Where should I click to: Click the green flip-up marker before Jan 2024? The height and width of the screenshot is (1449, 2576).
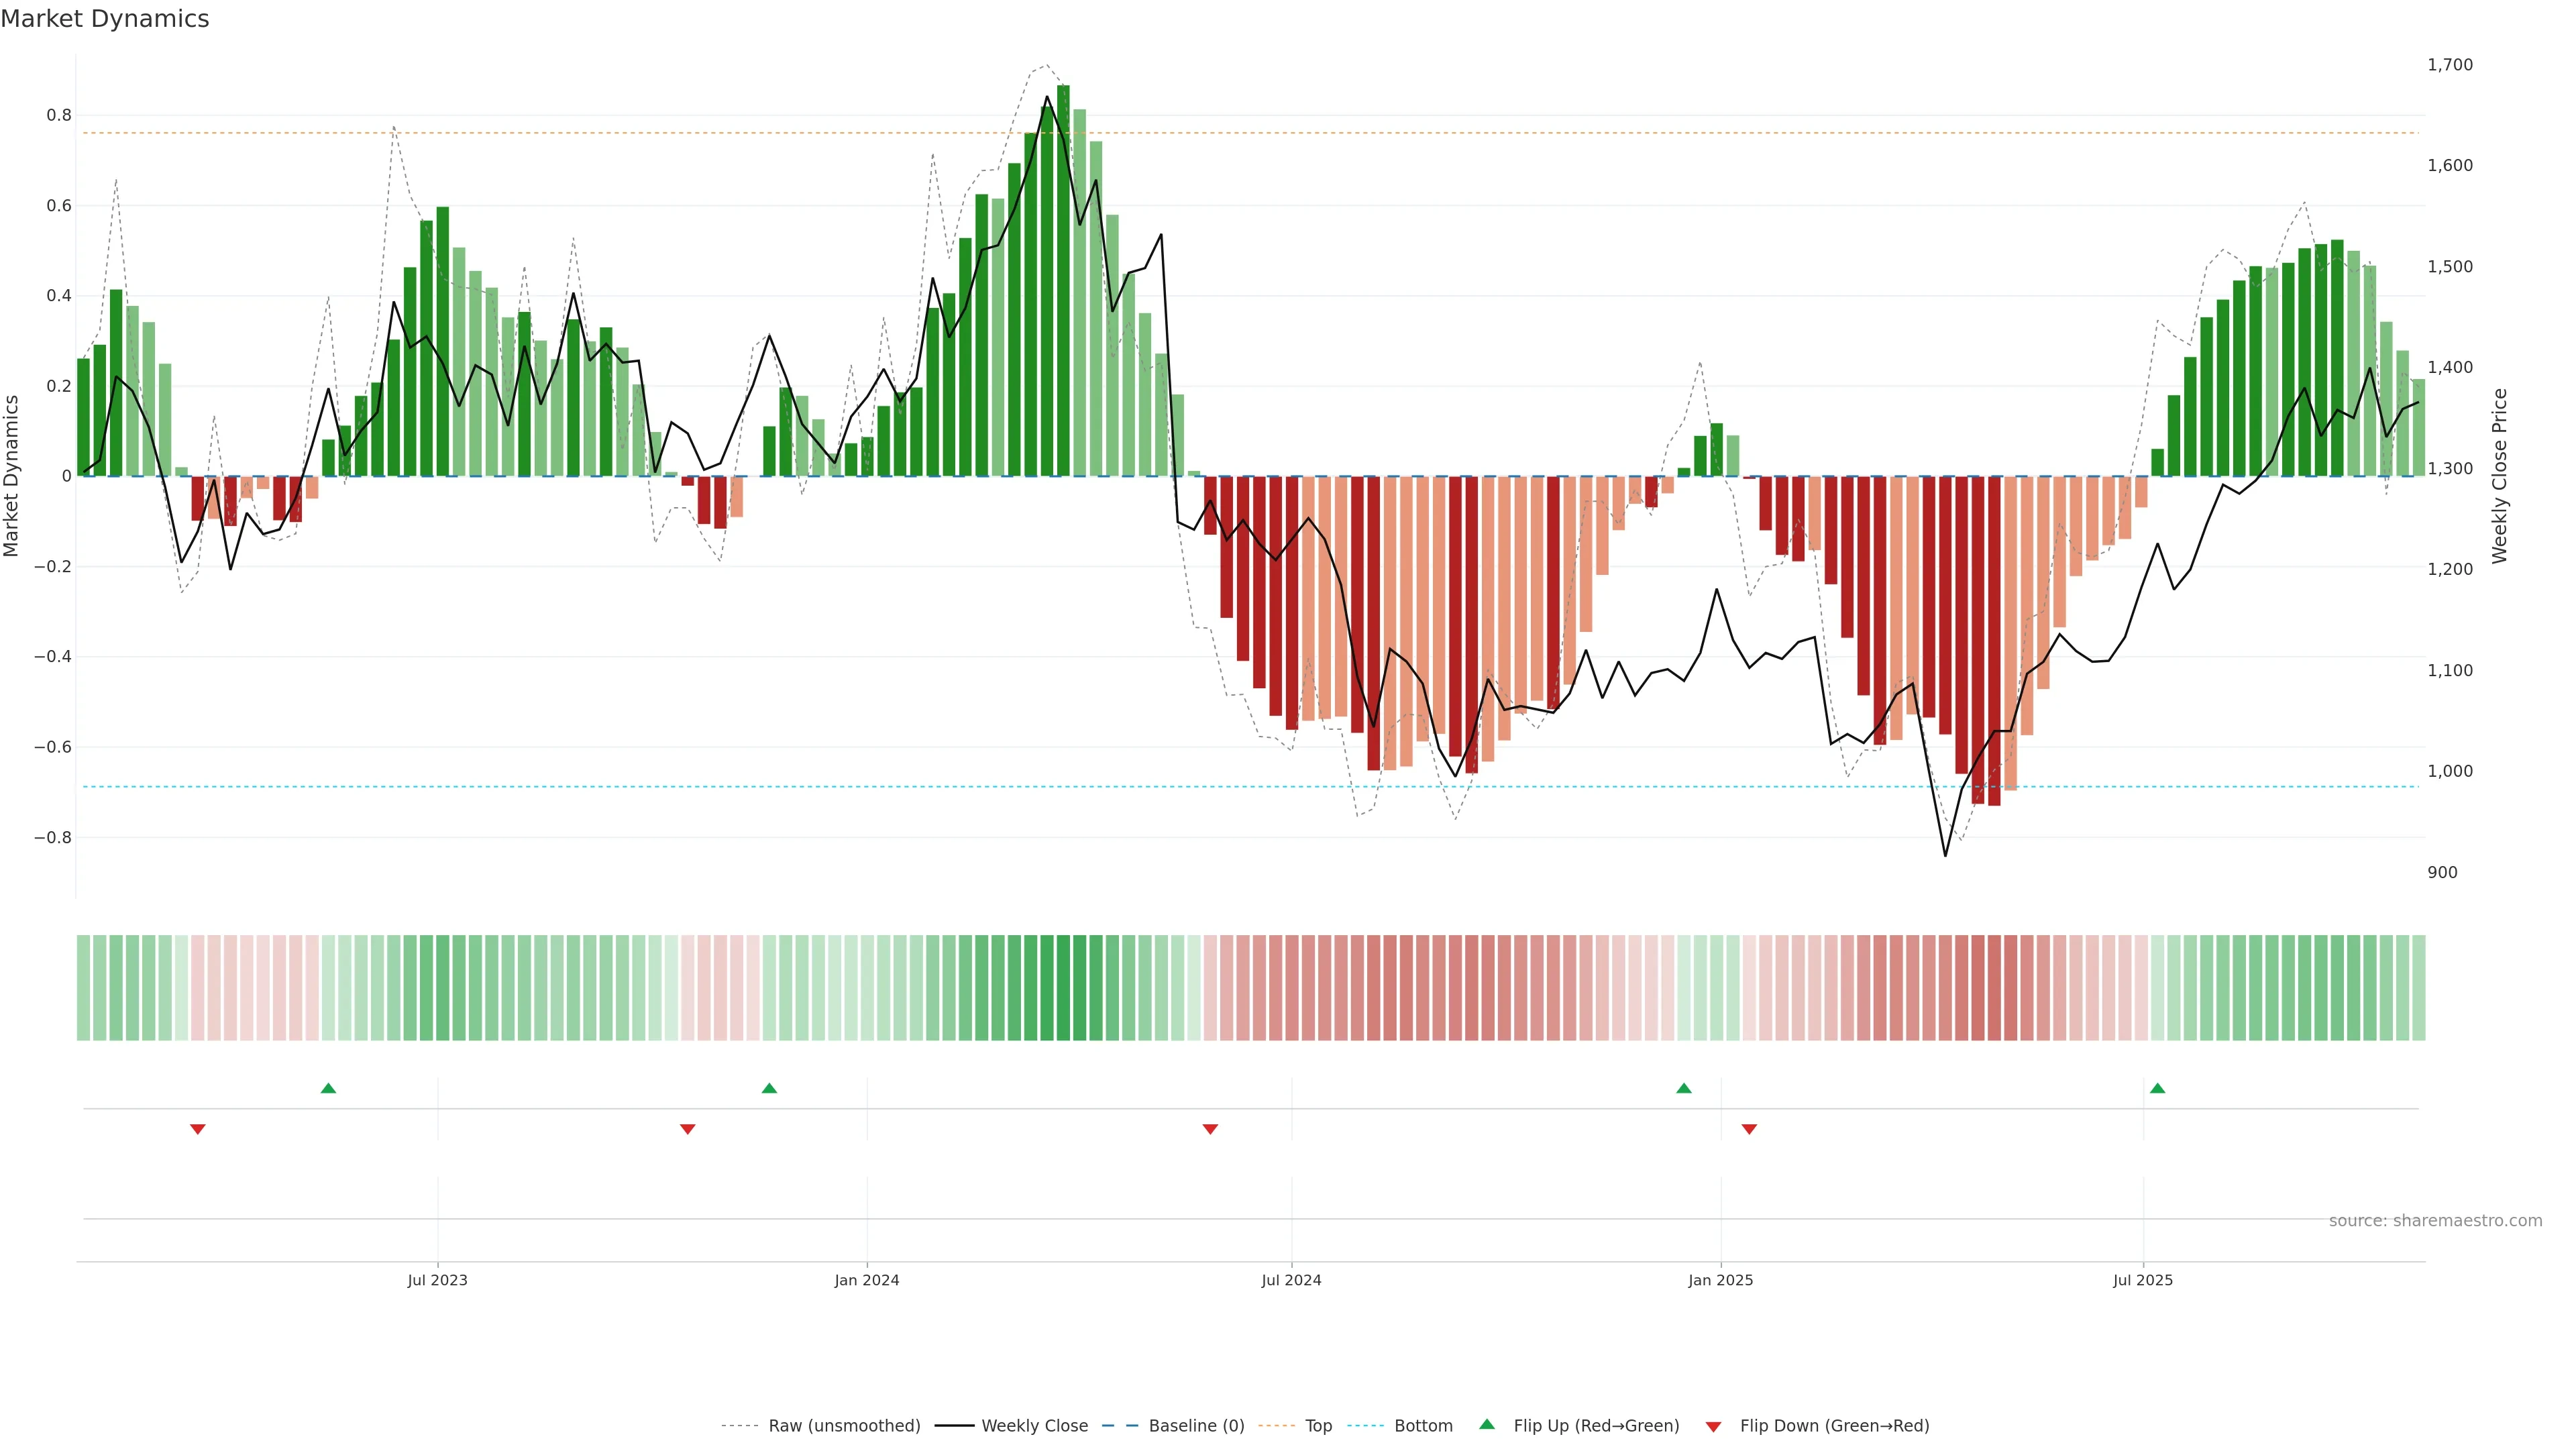(x=769, y=1088)
